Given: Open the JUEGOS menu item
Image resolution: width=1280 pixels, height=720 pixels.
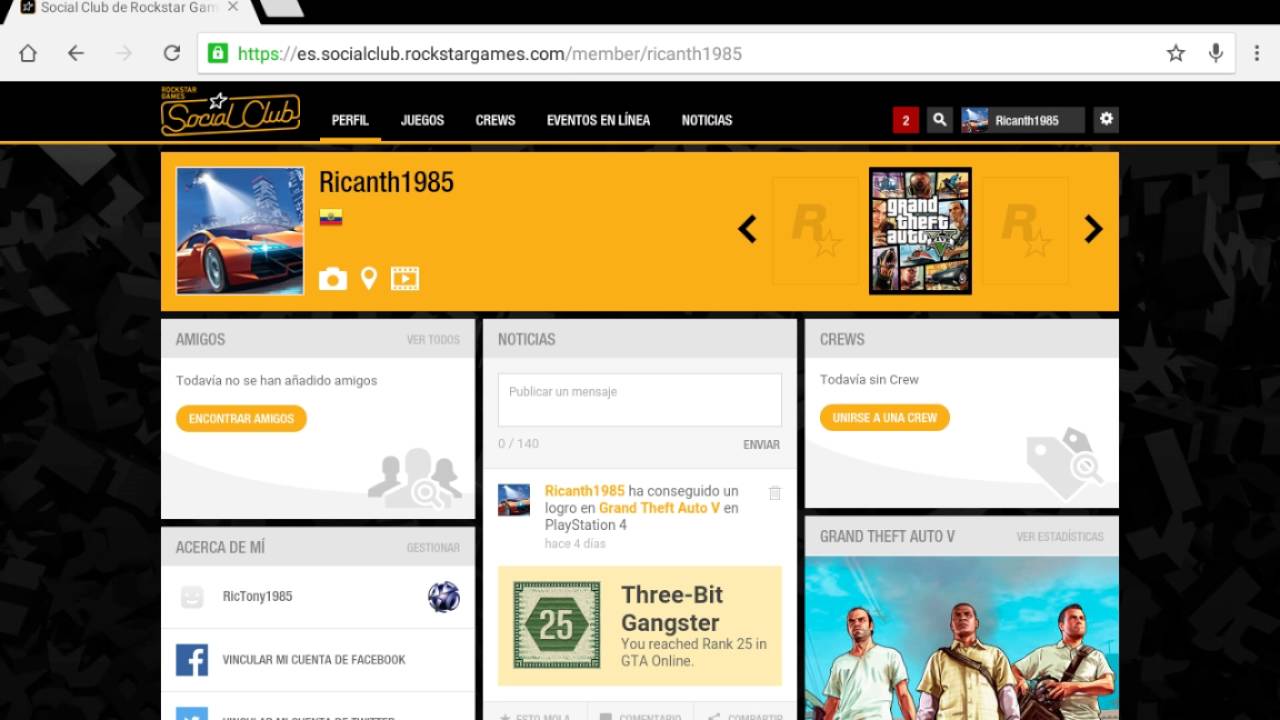Looking at the screenshot, I should 422,120.
